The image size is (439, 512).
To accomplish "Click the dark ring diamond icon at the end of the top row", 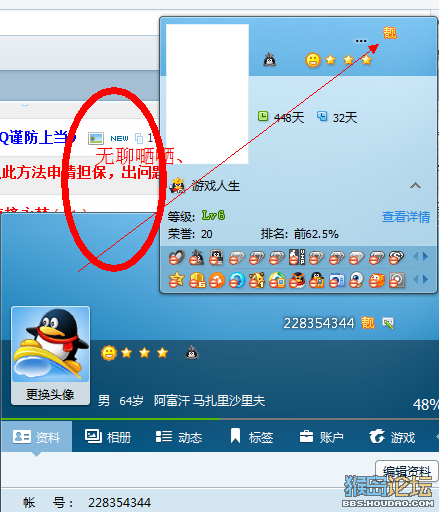I will coord(397,257).
